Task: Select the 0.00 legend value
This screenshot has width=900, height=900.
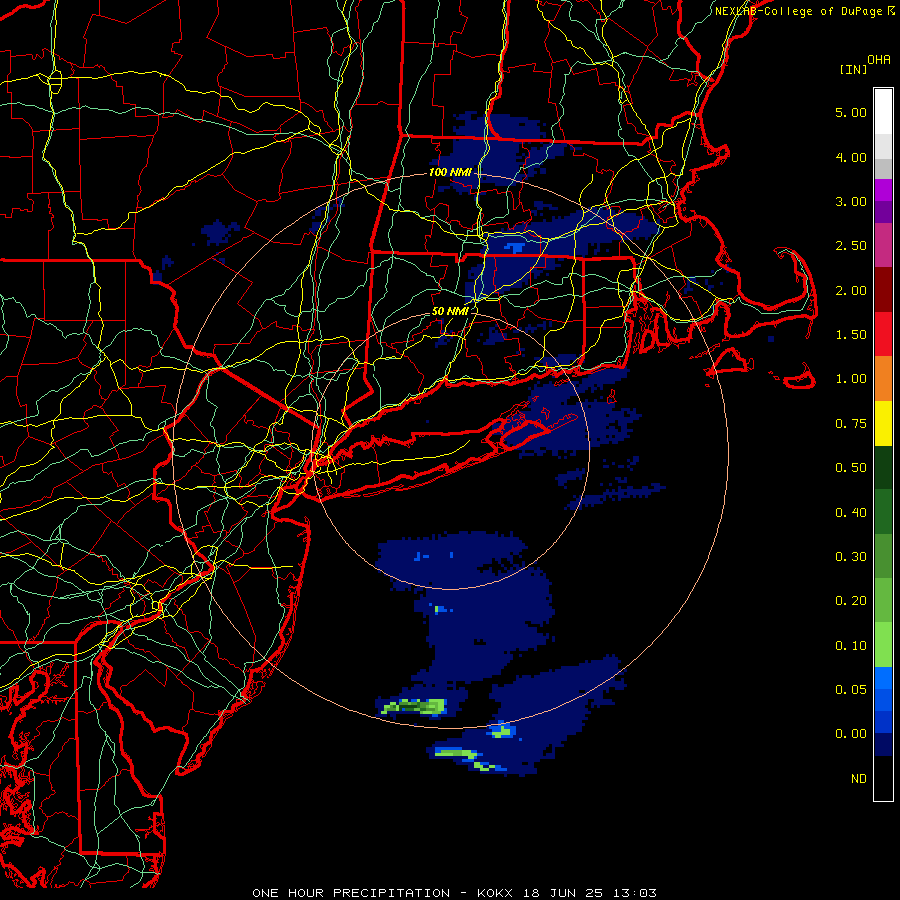Action: pos(851,734)
